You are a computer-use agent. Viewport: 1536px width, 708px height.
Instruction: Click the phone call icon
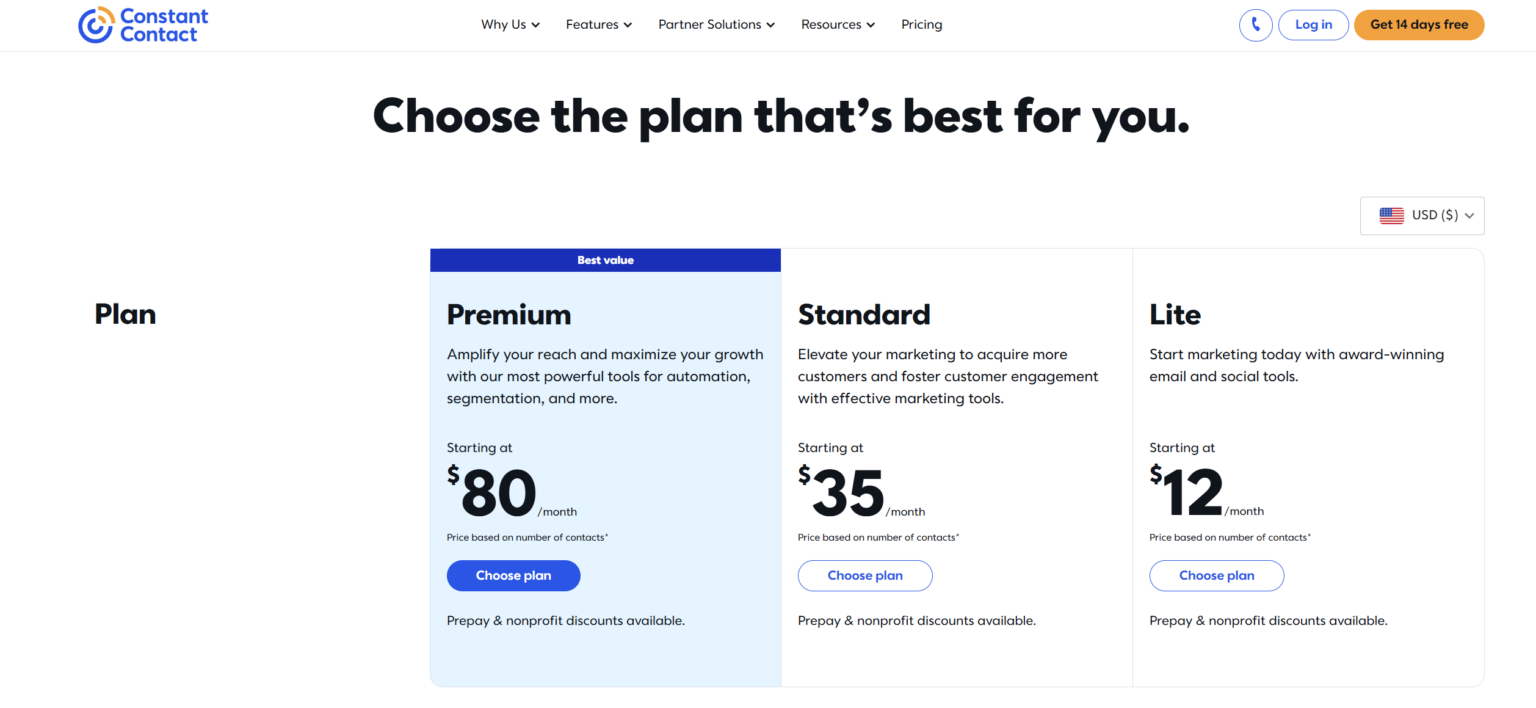tap(1256, 24)
